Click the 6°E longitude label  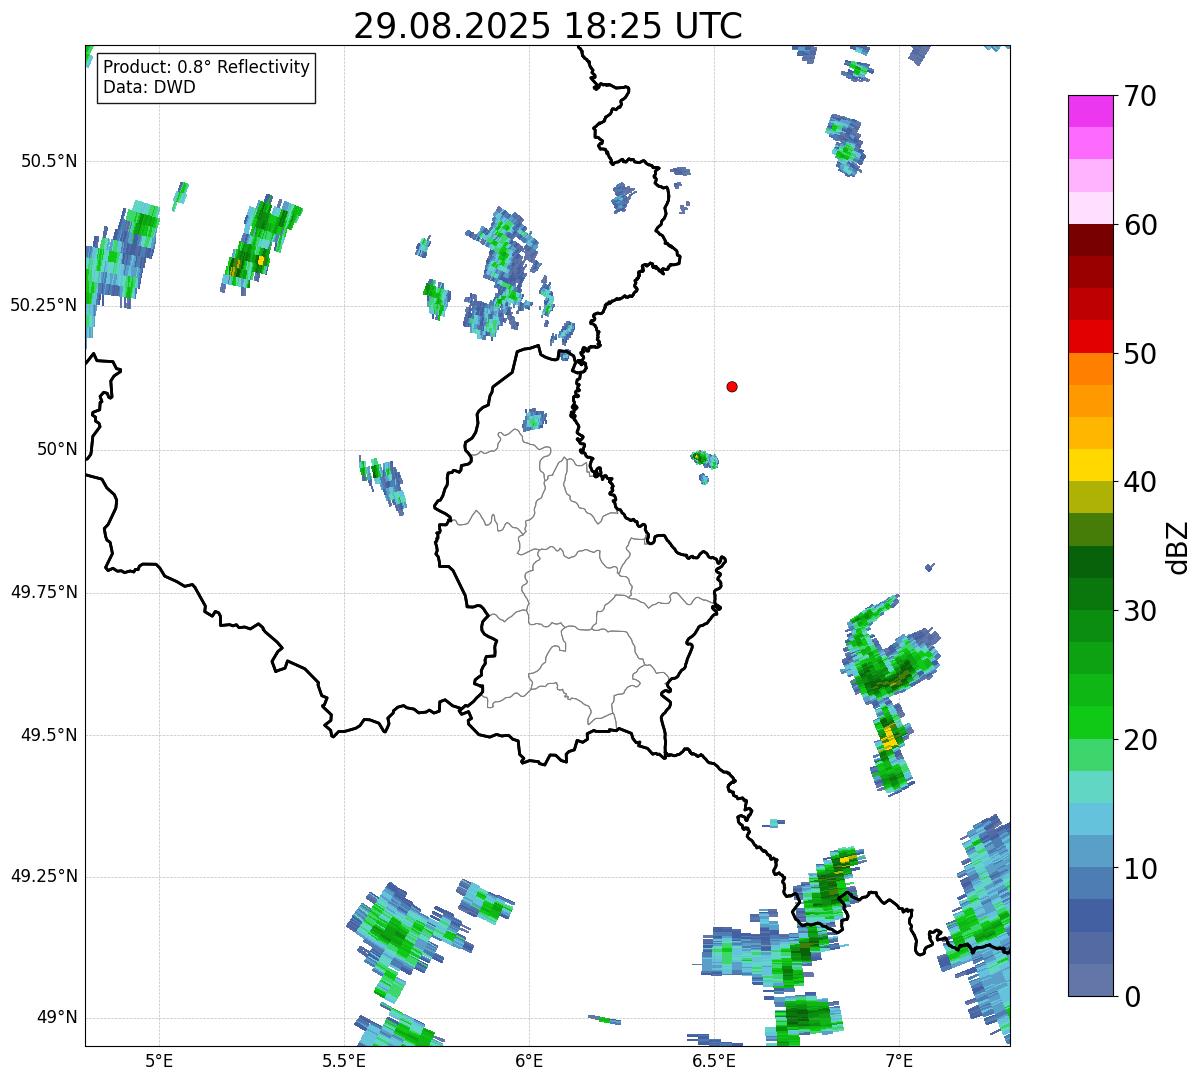pos(529,1060)
